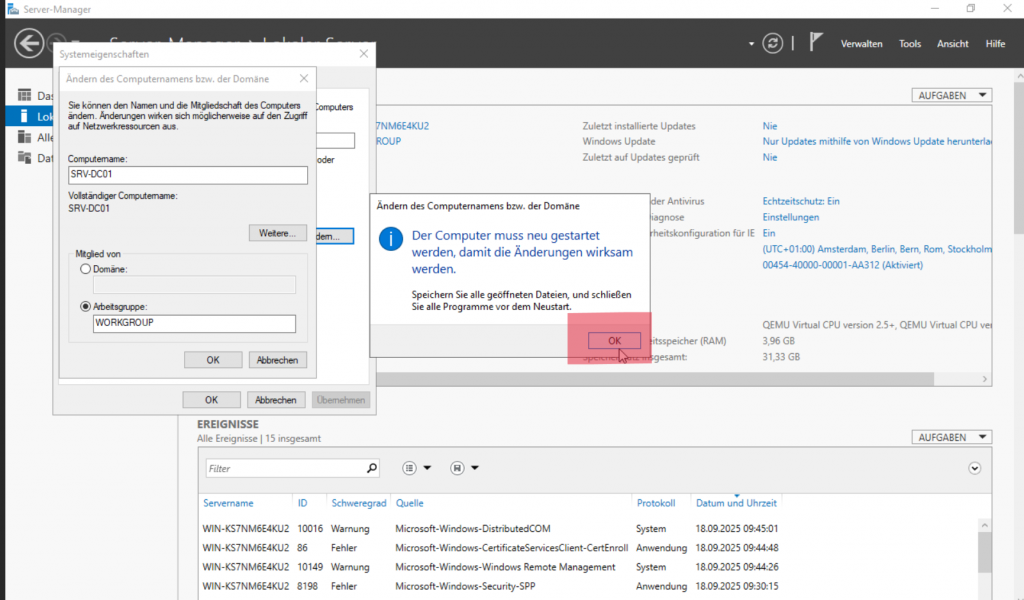Screen dimensions: 1024x600
Task: Sort events by Datum und Uhrzeit column
Action: [x=736, y=503]
